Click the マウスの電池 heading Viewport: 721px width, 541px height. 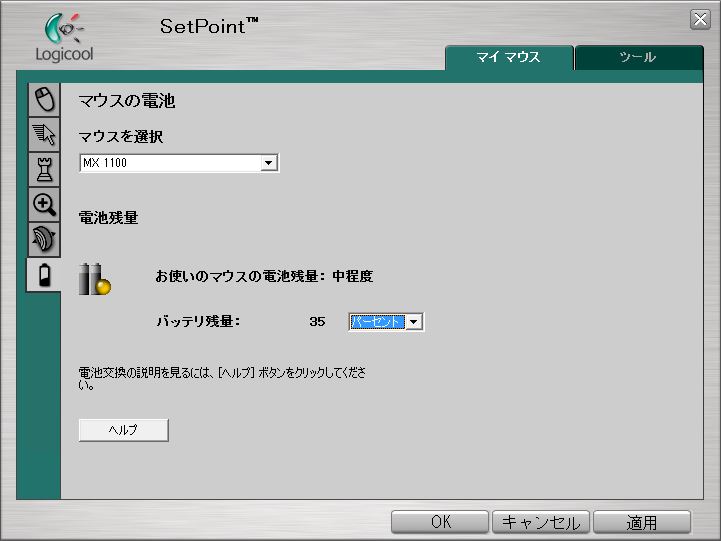[x=127, y=101]
